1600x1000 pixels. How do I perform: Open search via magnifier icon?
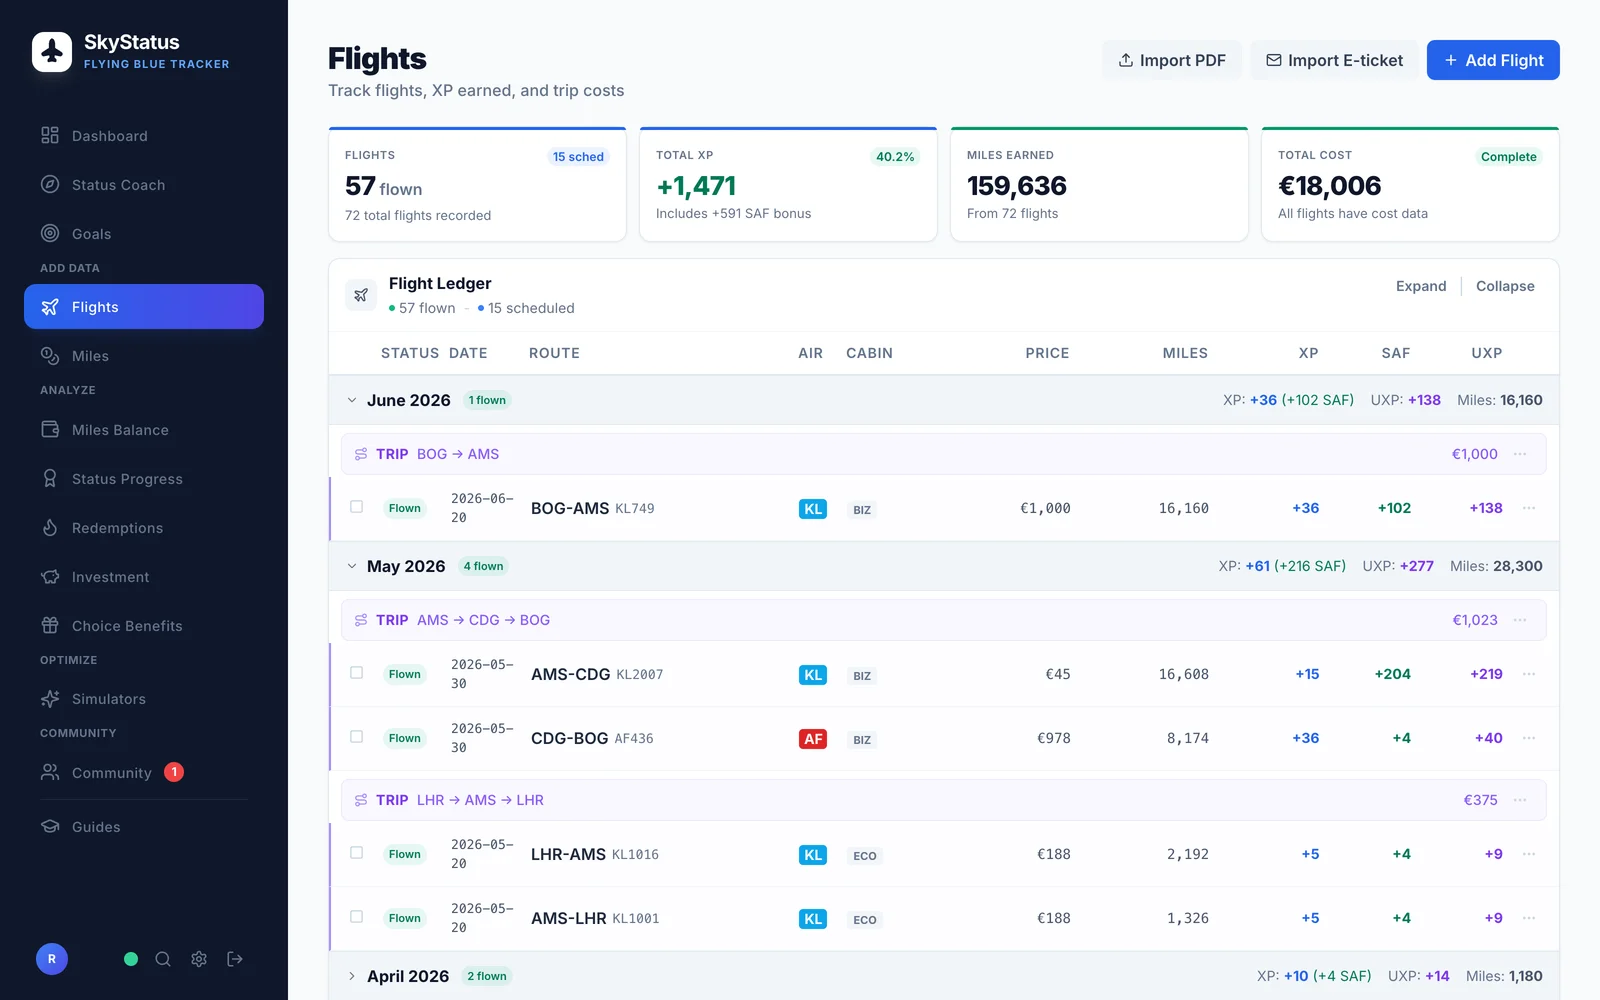click(163, 959)
